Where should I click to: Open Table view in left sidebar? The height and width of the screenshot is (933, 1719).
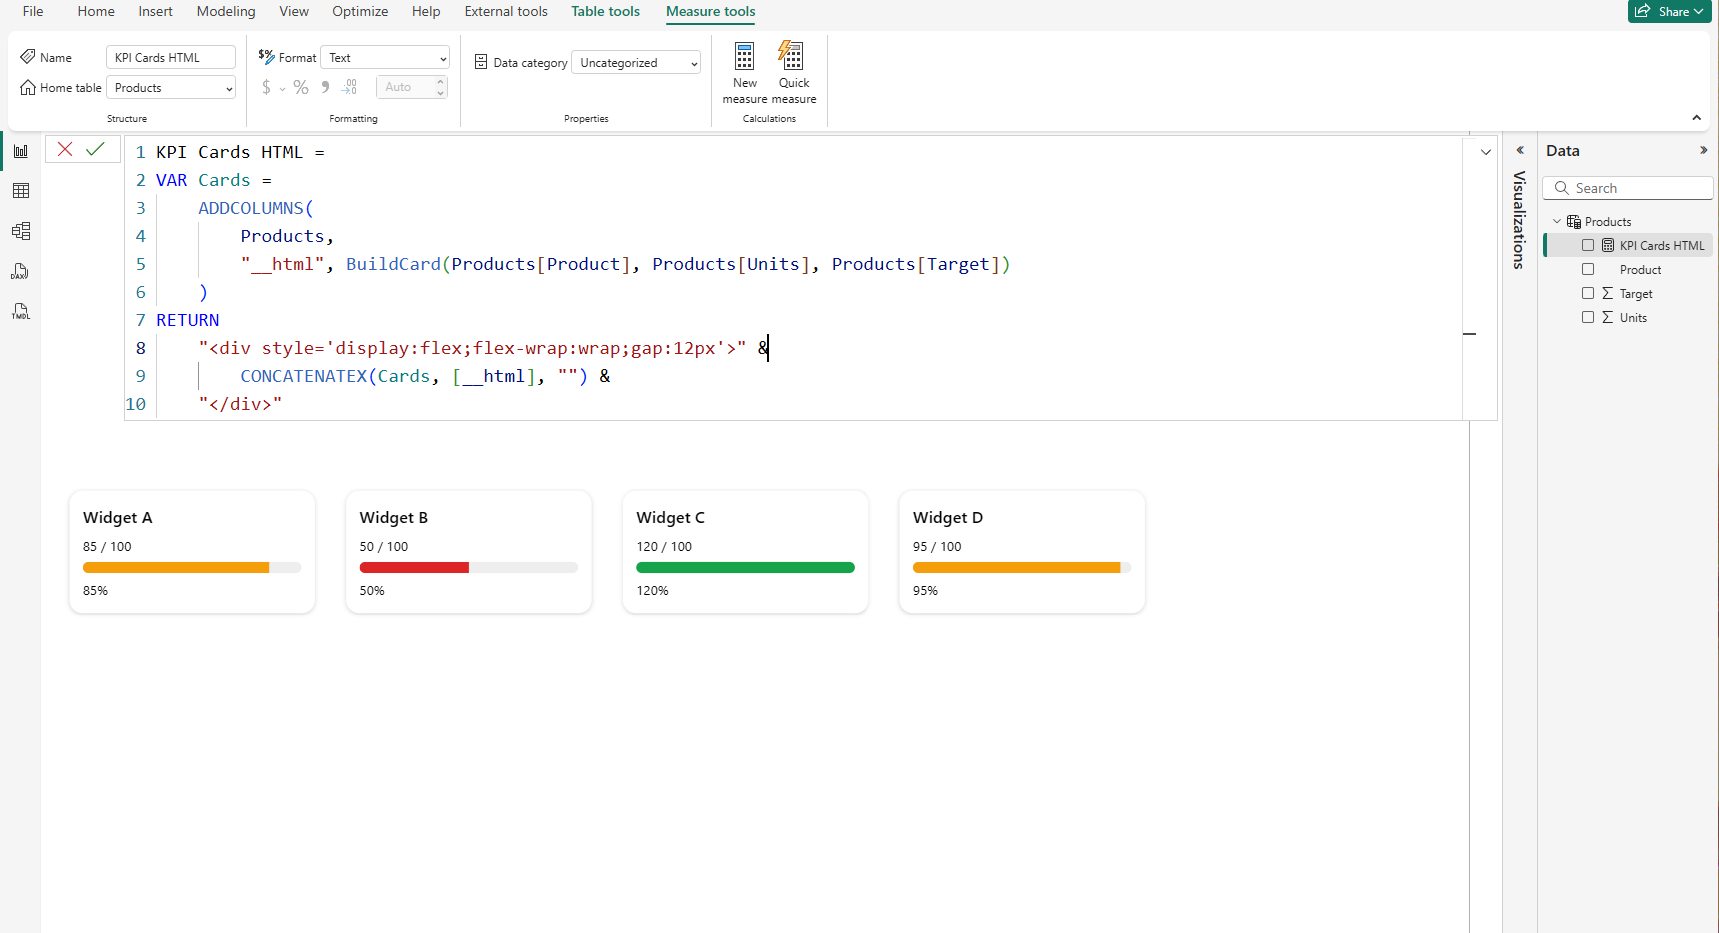(21, 191)
